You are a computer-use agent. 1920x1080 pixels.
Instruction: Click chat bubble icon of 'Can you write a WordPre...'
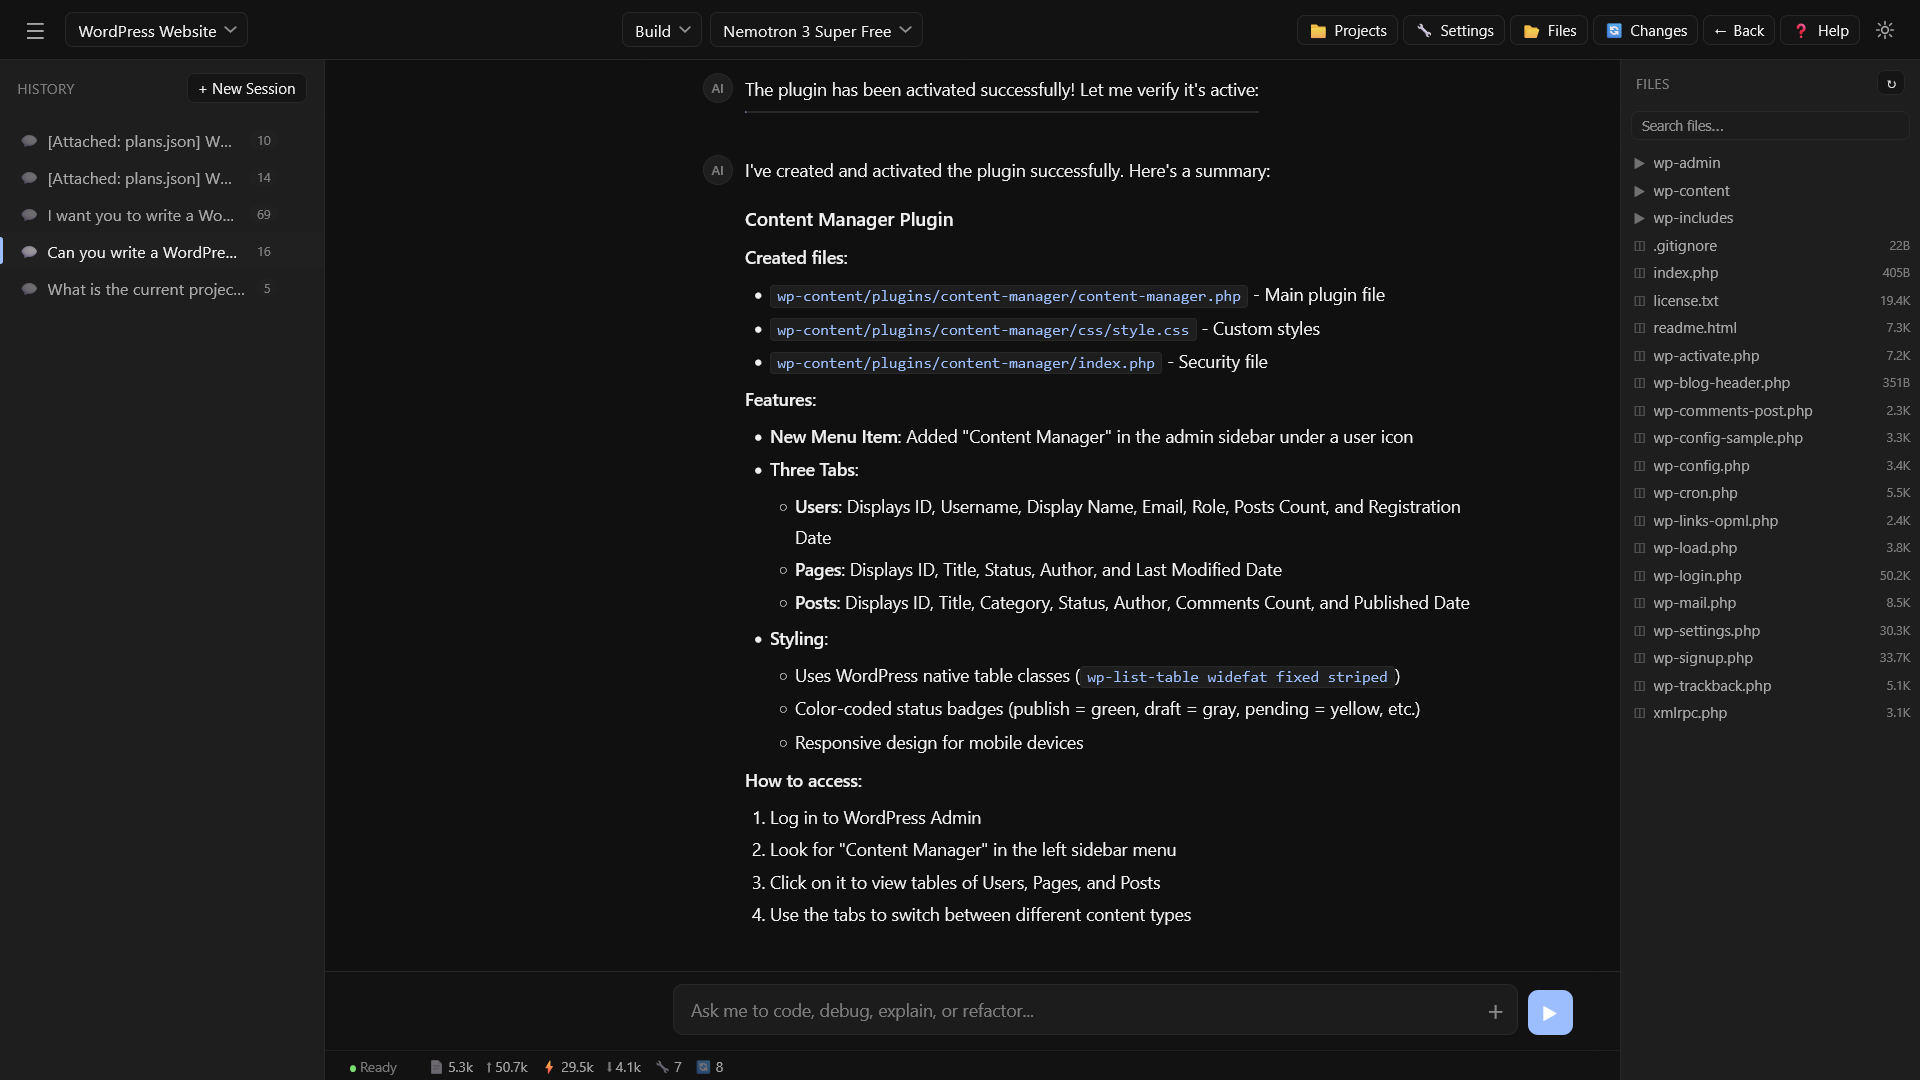pyautogui.click(x=29, y=252)
